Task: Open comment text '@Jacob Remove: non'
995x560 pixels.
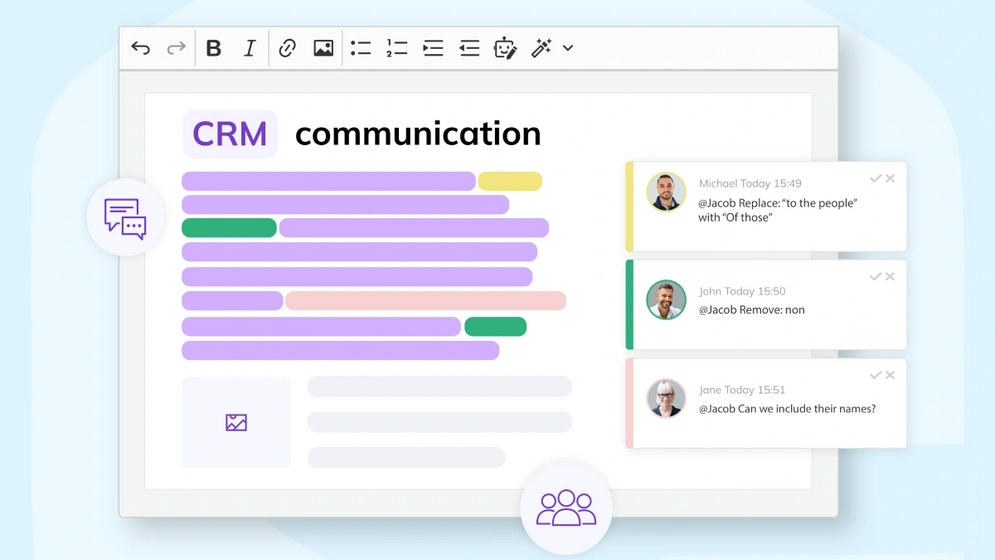Action: (x=751, y=310)
